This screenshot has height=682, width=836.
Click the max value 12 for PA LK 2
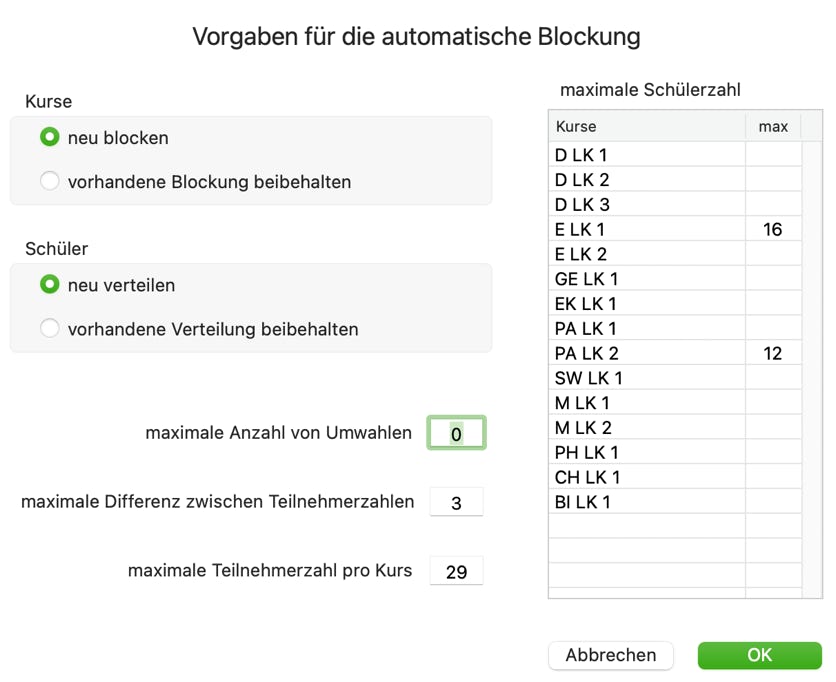773,353
